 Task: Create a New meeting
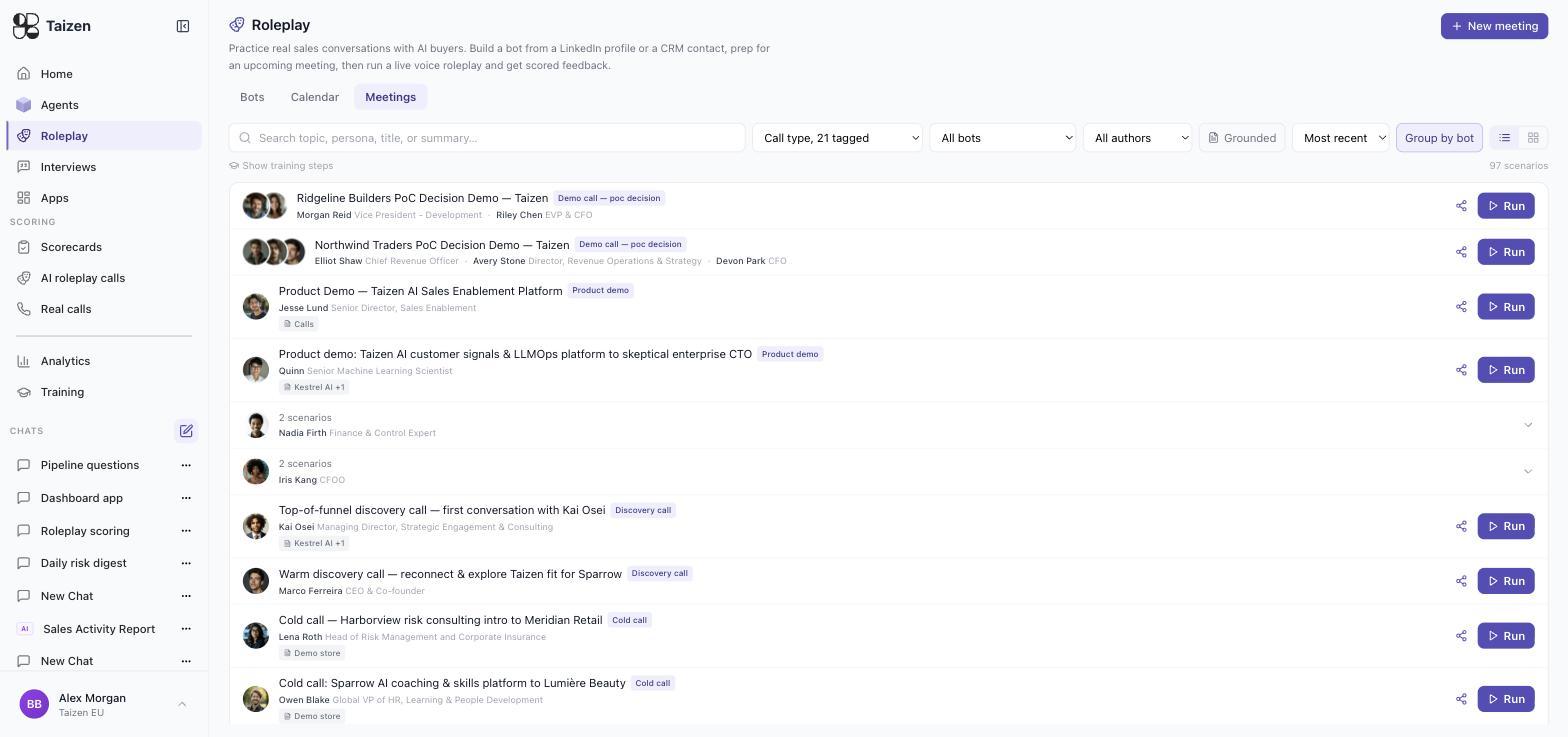coord(1494,26)
